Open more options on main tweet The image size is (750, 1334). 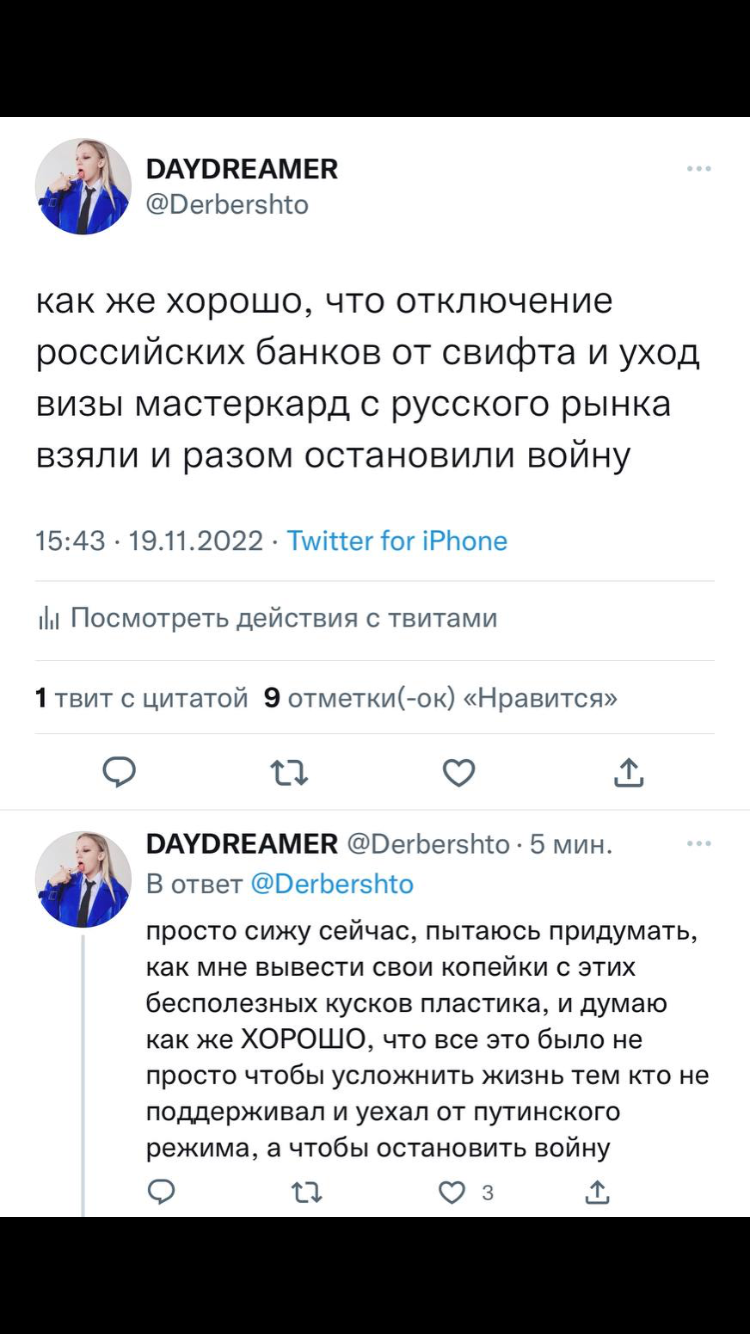click(x=699, y=169)
